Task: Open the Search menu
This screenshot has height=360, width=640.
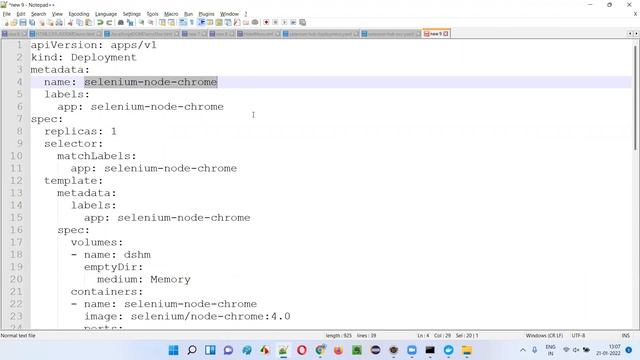Action: pyautogui.click(x=38, y=14)
